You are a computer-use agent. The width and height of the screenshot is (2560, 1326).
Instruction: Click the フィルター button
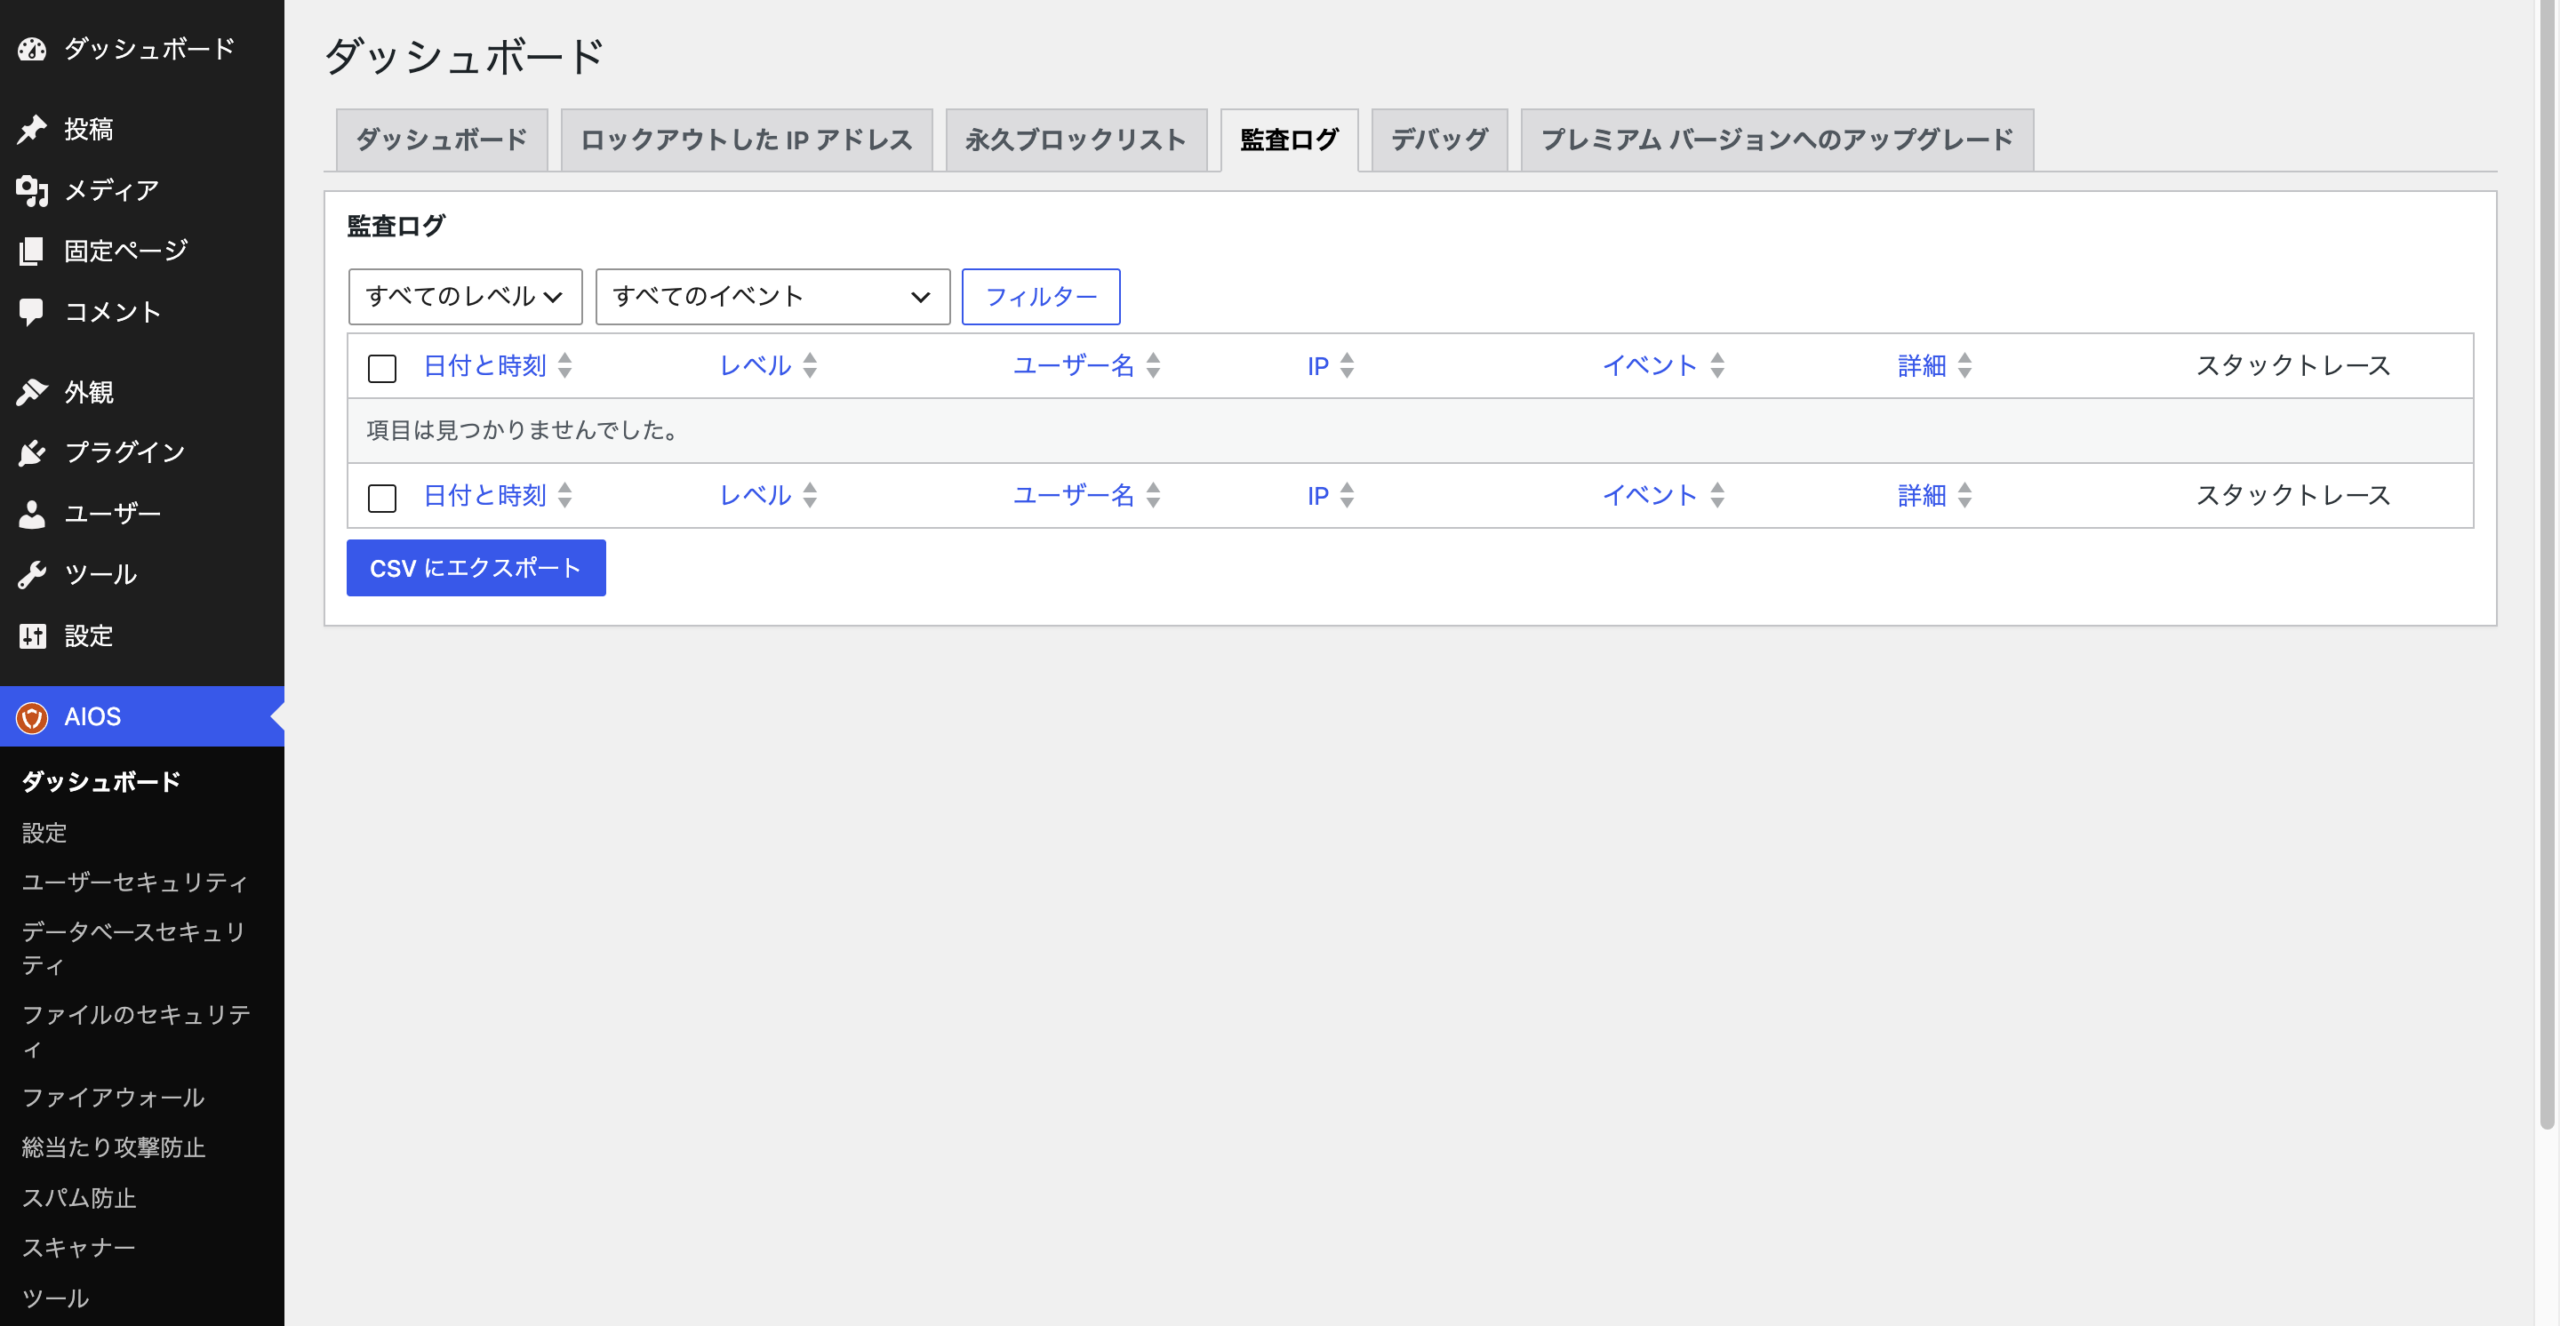pyautogui.click(x=1041, y=297)
